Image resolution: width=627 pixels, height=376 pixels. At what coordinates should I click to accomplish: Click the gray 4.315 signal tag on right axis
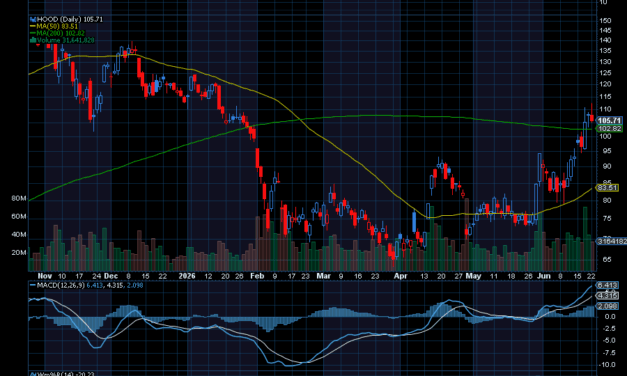[x=607, y=296]
